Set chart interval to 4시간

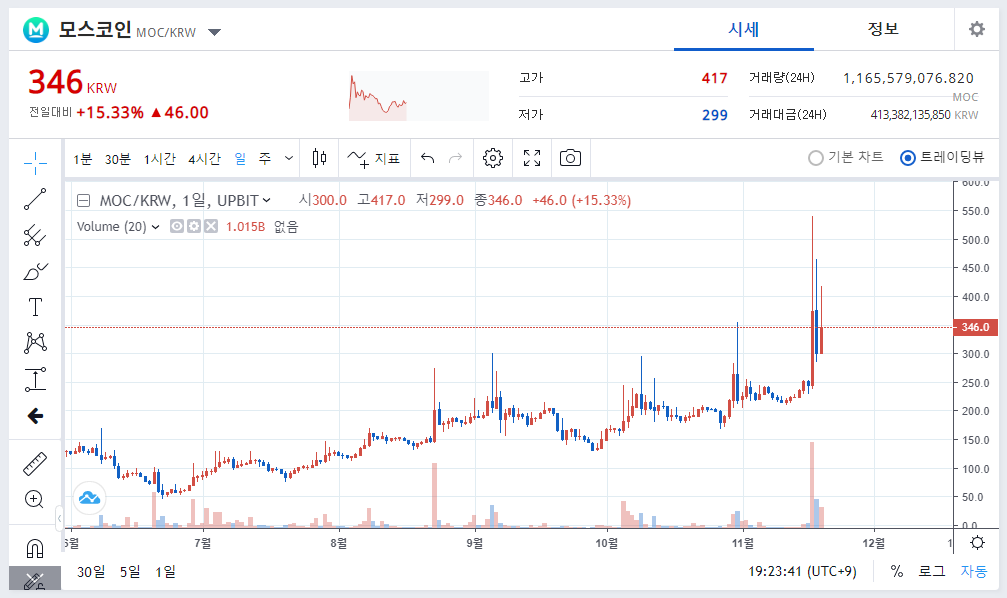pyautogui.click(x=204, y=159)
